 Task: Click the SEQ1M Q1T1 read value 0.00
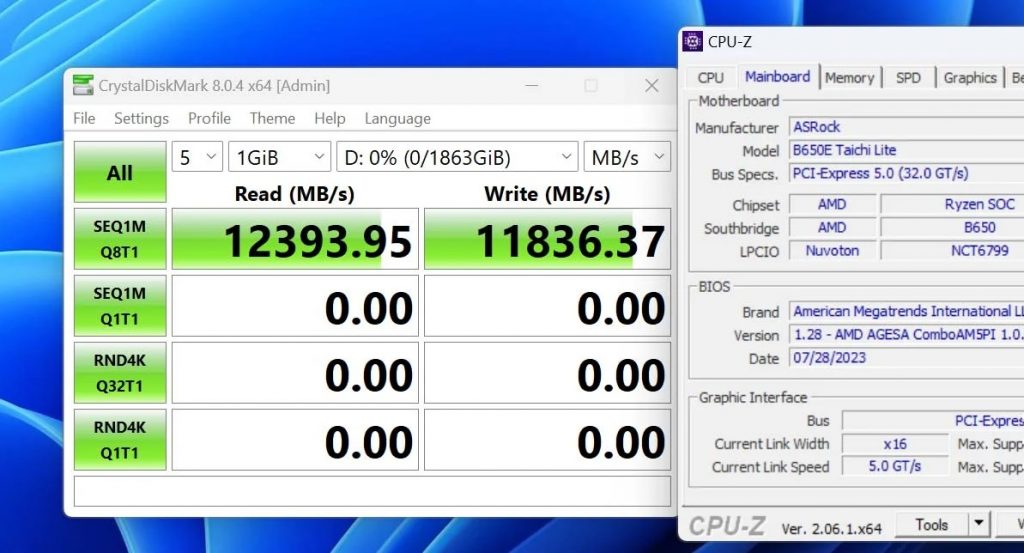(295, 306)
